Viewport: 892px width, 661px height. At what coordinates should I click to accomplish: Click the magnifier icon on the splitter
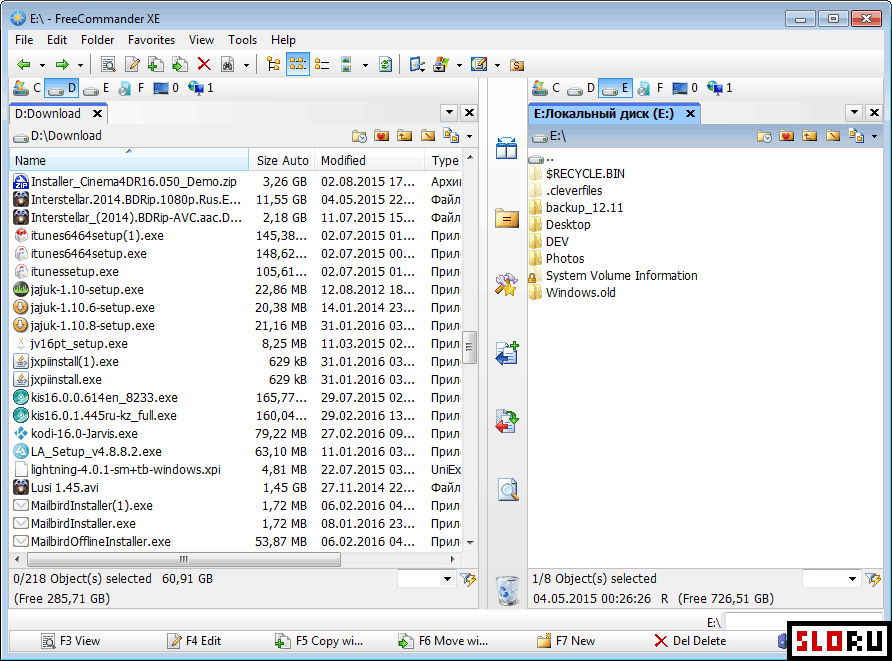[507, 490]
